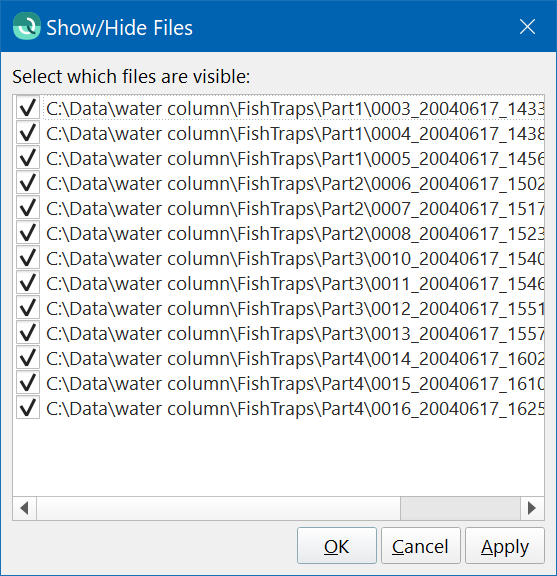Hide the Part3\0012 file

coord(28,307)
